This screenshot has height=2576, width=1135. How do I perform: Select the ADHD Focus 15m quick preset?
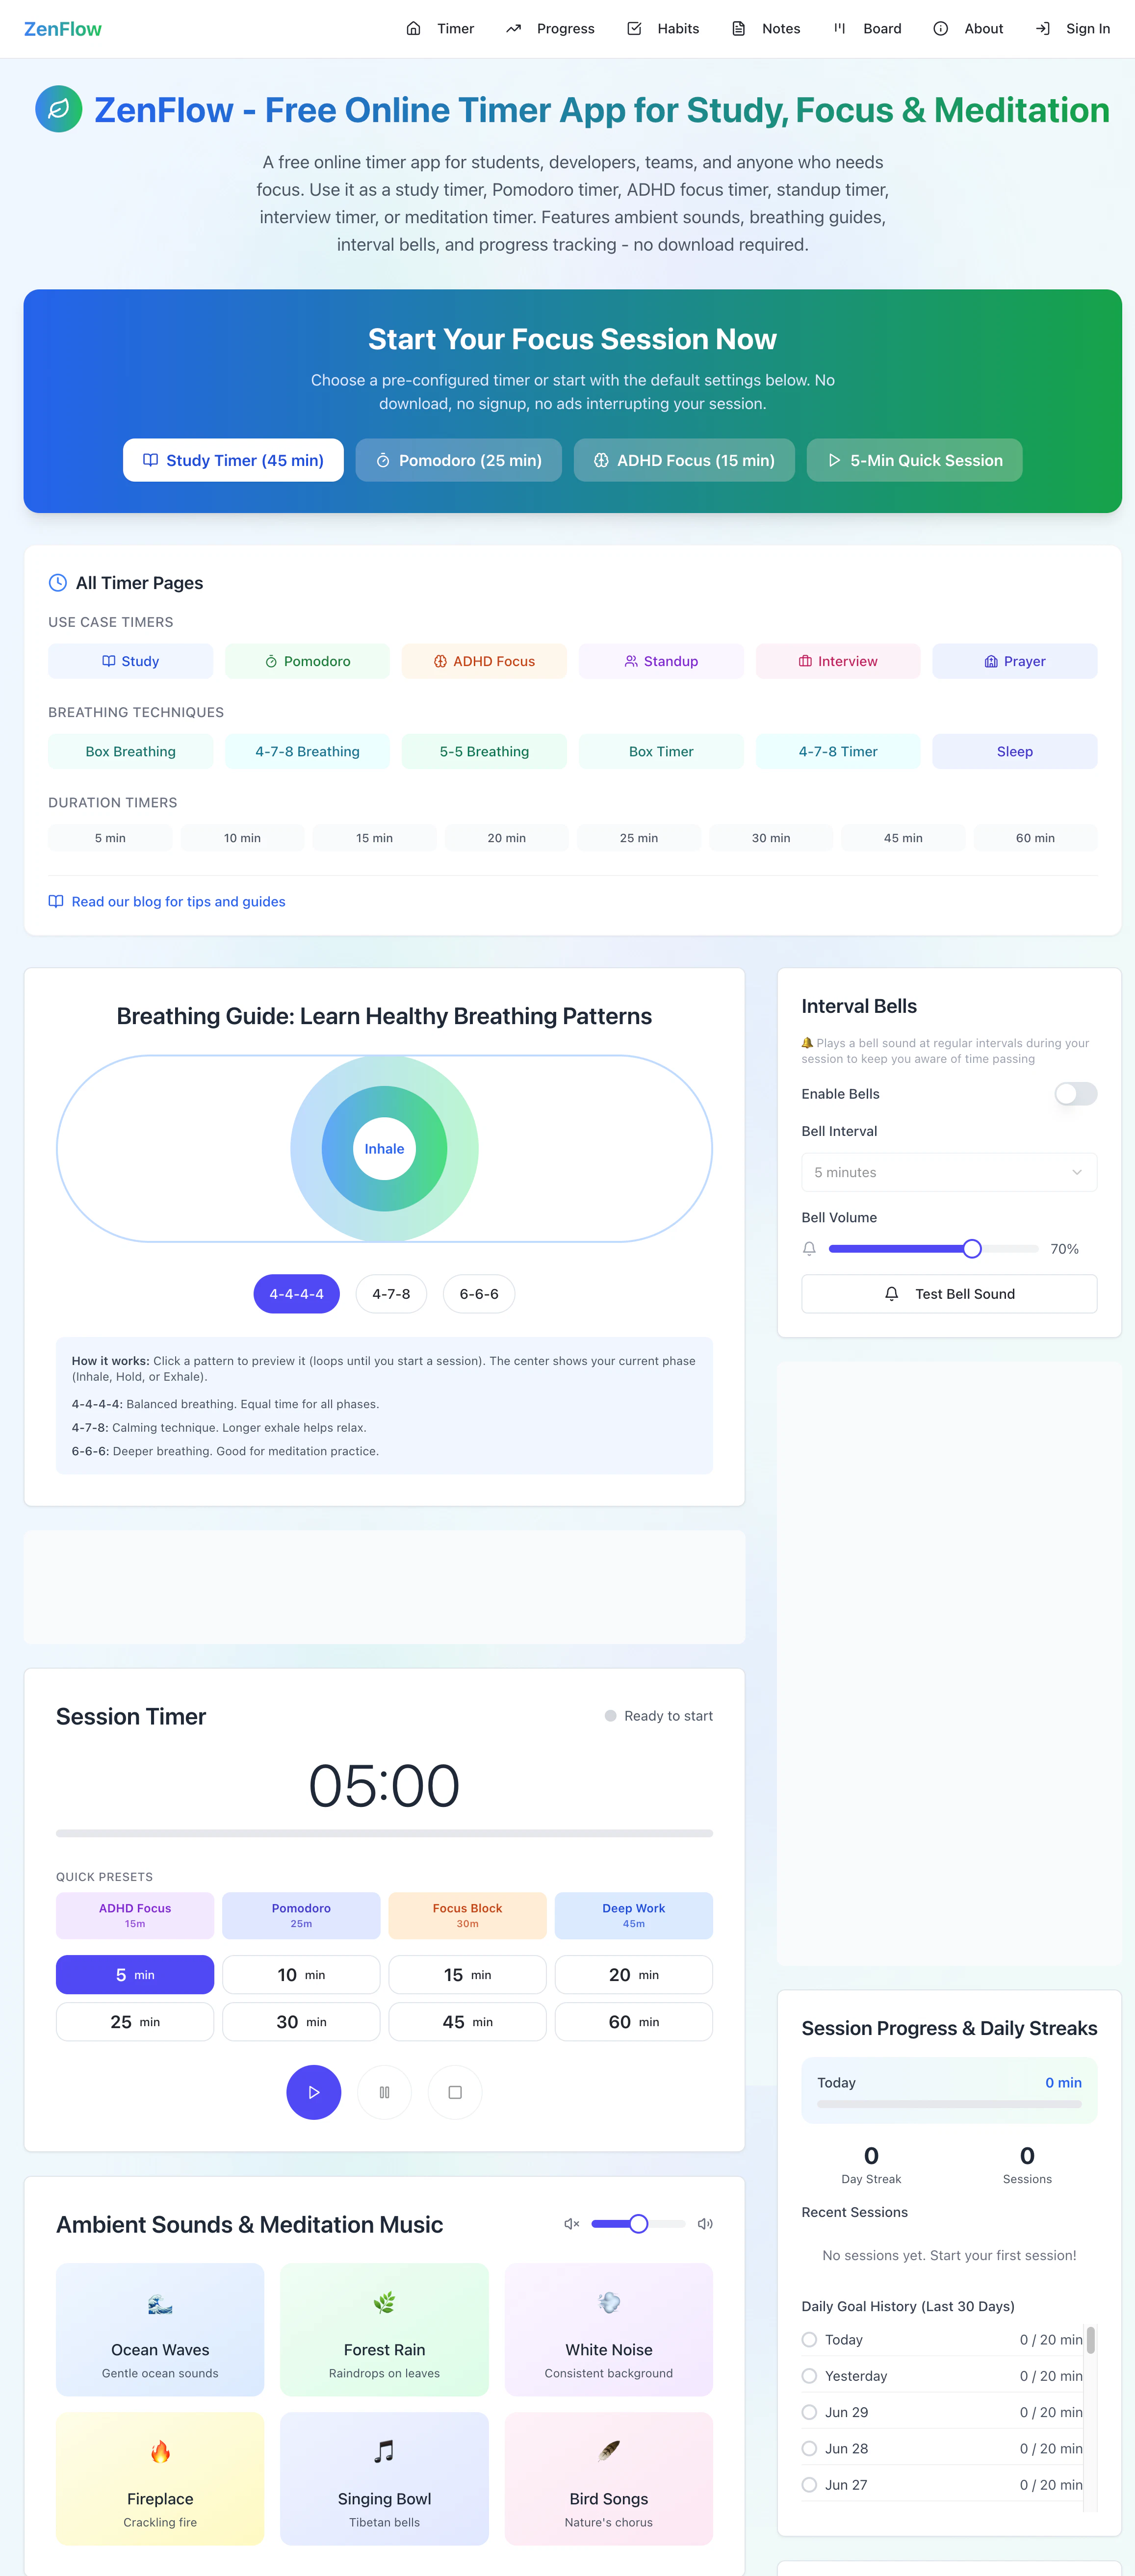135,1915
